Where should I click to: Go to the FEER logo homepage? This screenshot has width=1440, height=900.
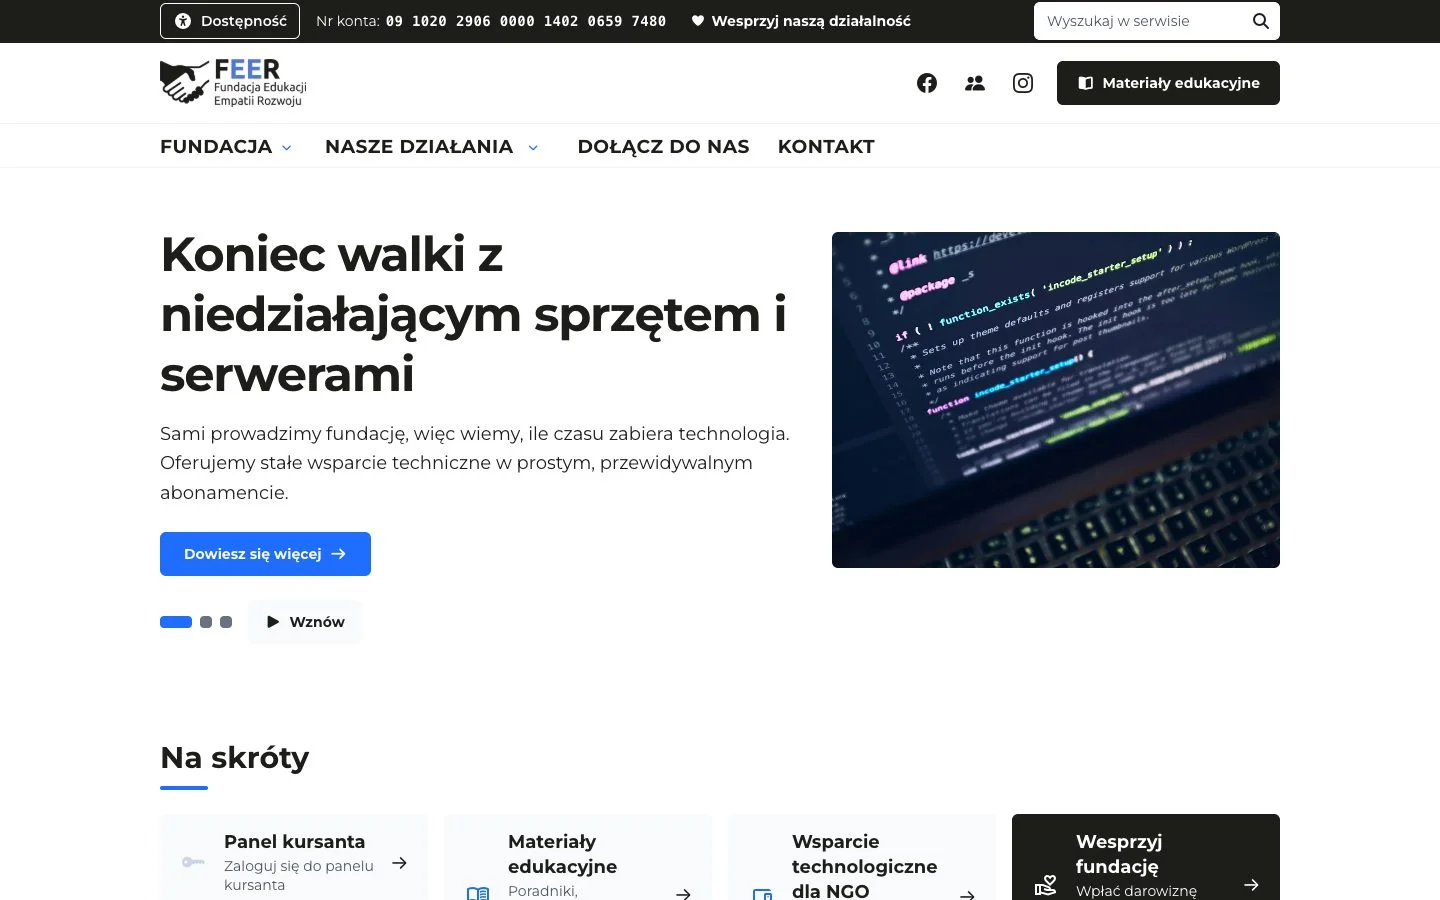coord(234,83)
